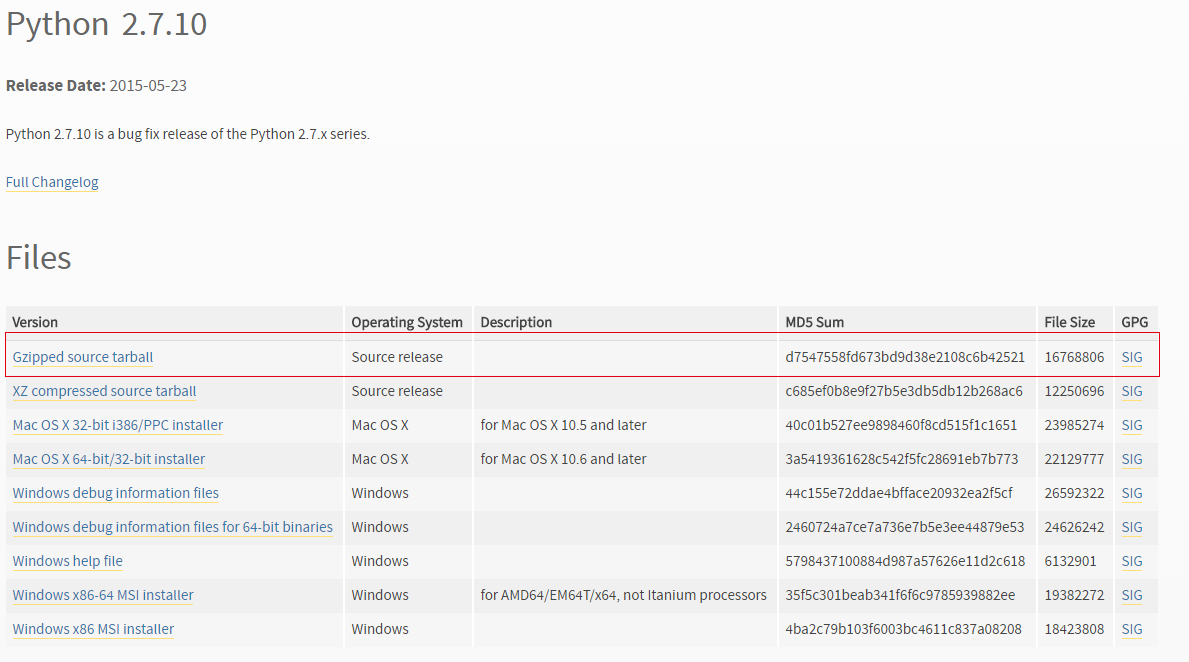Click 'Windows' in the Windows help file row
The image size is (1189, 662).
380,561
